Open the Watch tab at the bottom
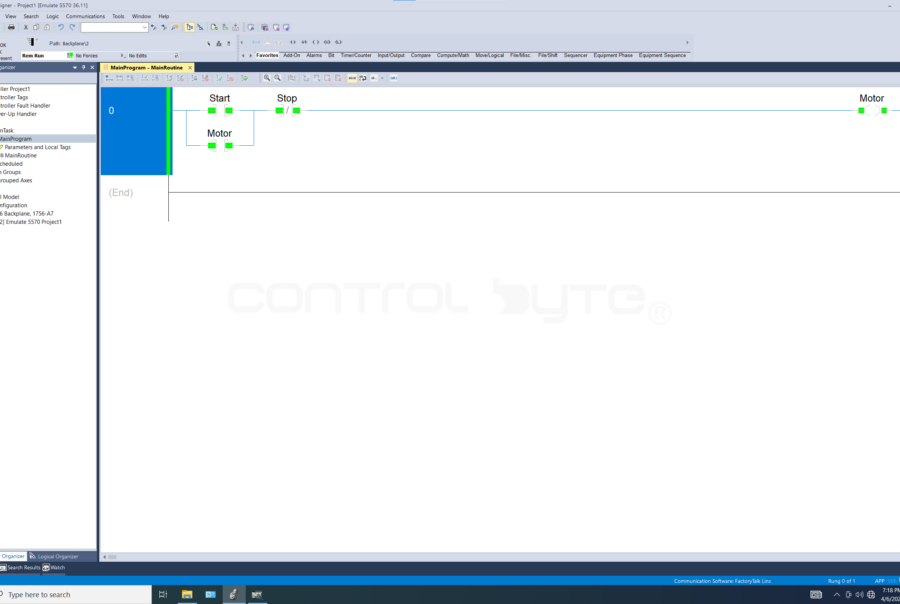900x604 pixels. point(54,567)
